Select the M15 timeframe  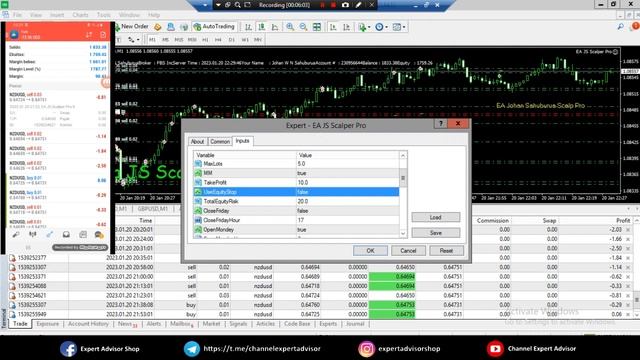(x=179, y=40)
